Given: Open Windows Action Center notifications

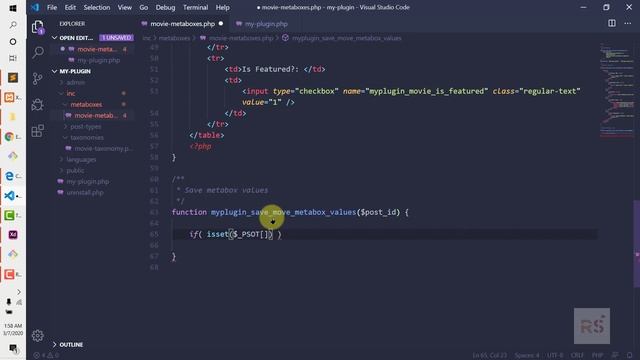Looking at the screenshot, I should [13, 348].
